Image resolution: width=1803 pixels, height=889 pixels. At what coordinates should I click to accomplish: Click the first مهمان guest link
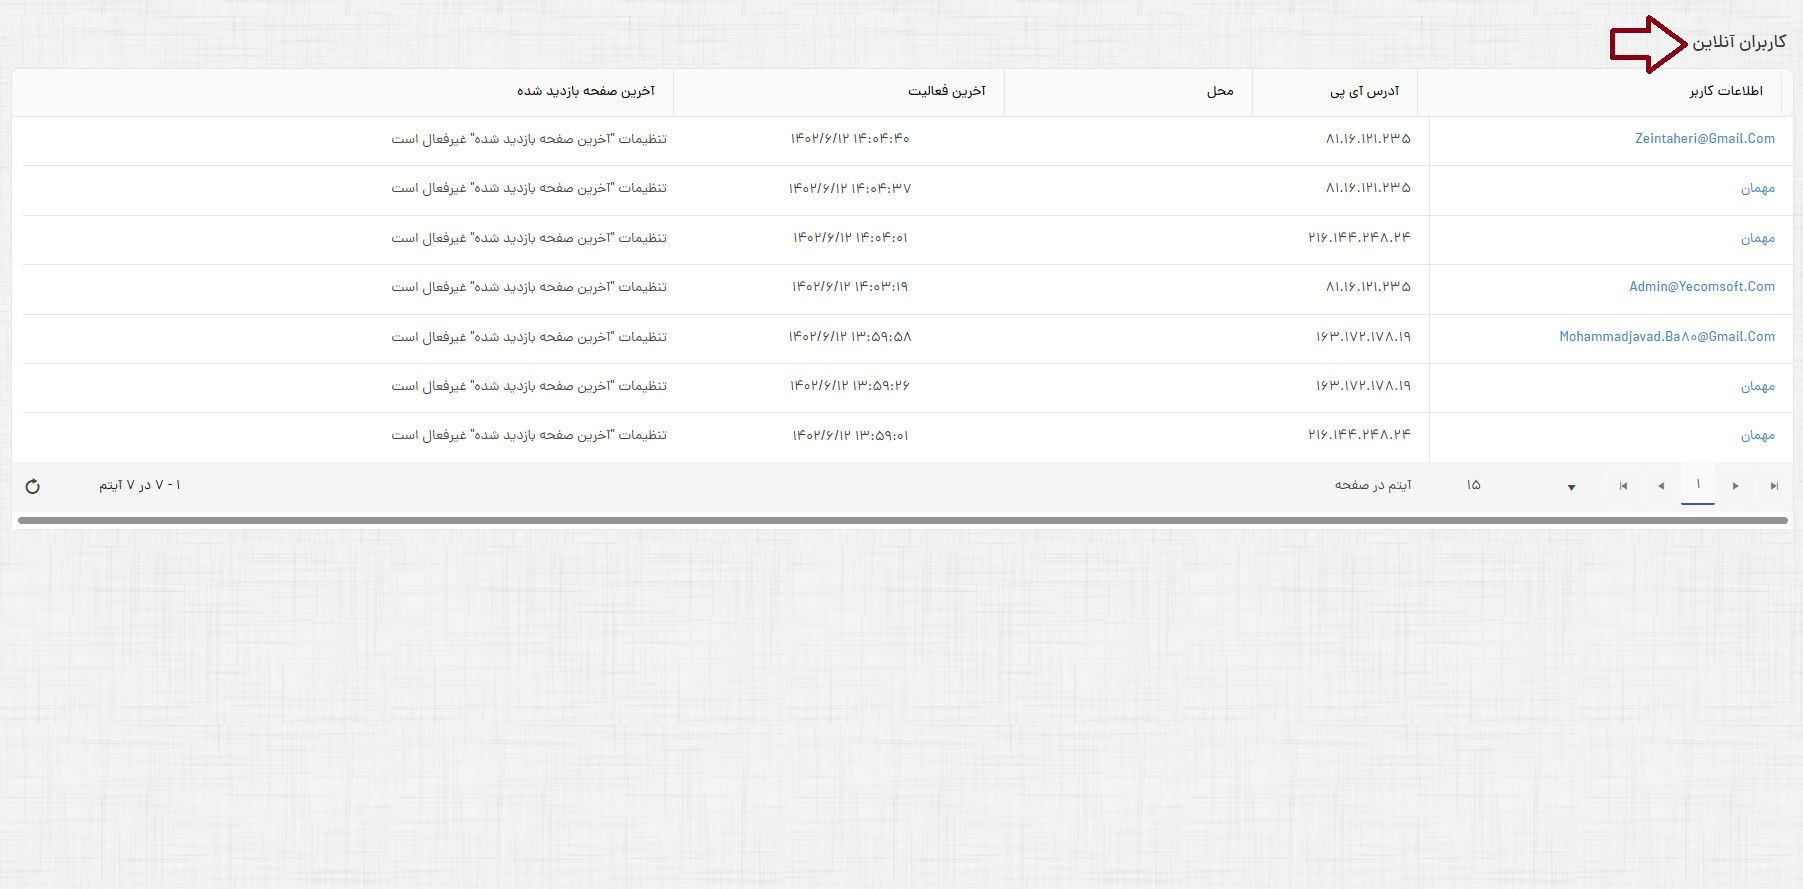tap(1757, 189)
